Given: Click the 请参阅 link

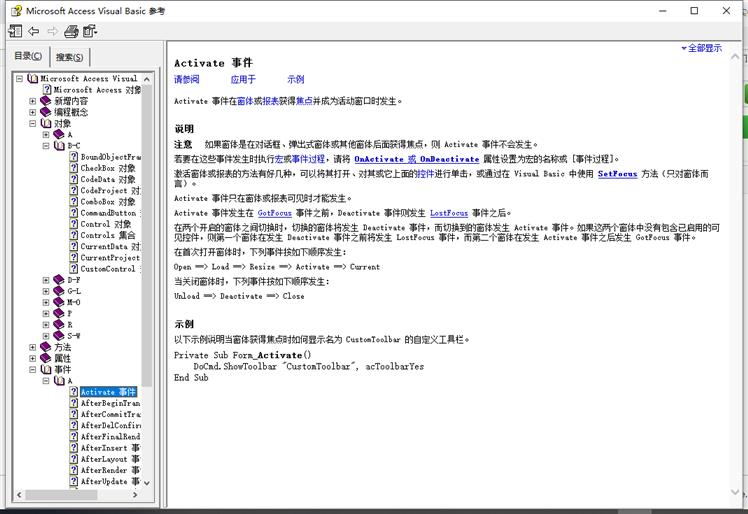Looking at the screenshot, I should (x=187, y=79).
